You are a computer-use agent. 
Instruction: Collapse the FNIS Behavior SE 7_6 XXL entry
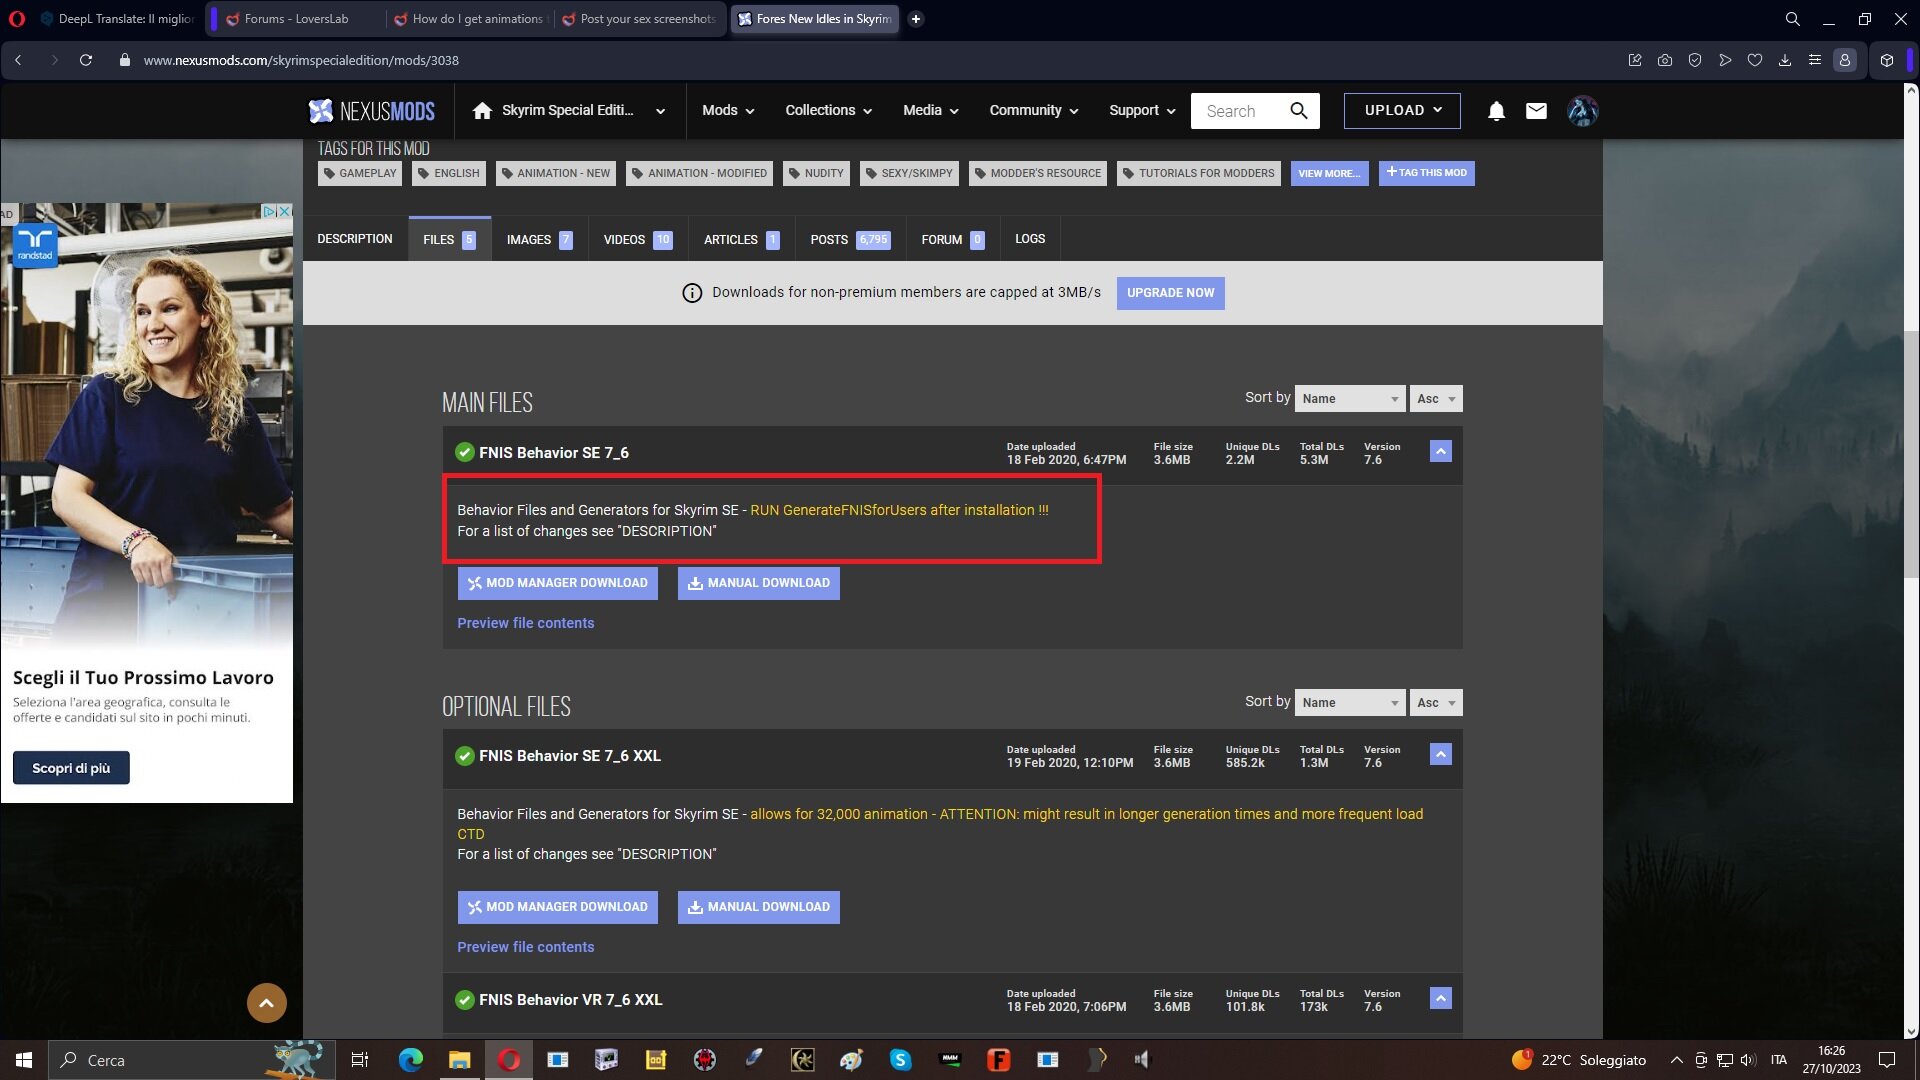coord(1440,755)
